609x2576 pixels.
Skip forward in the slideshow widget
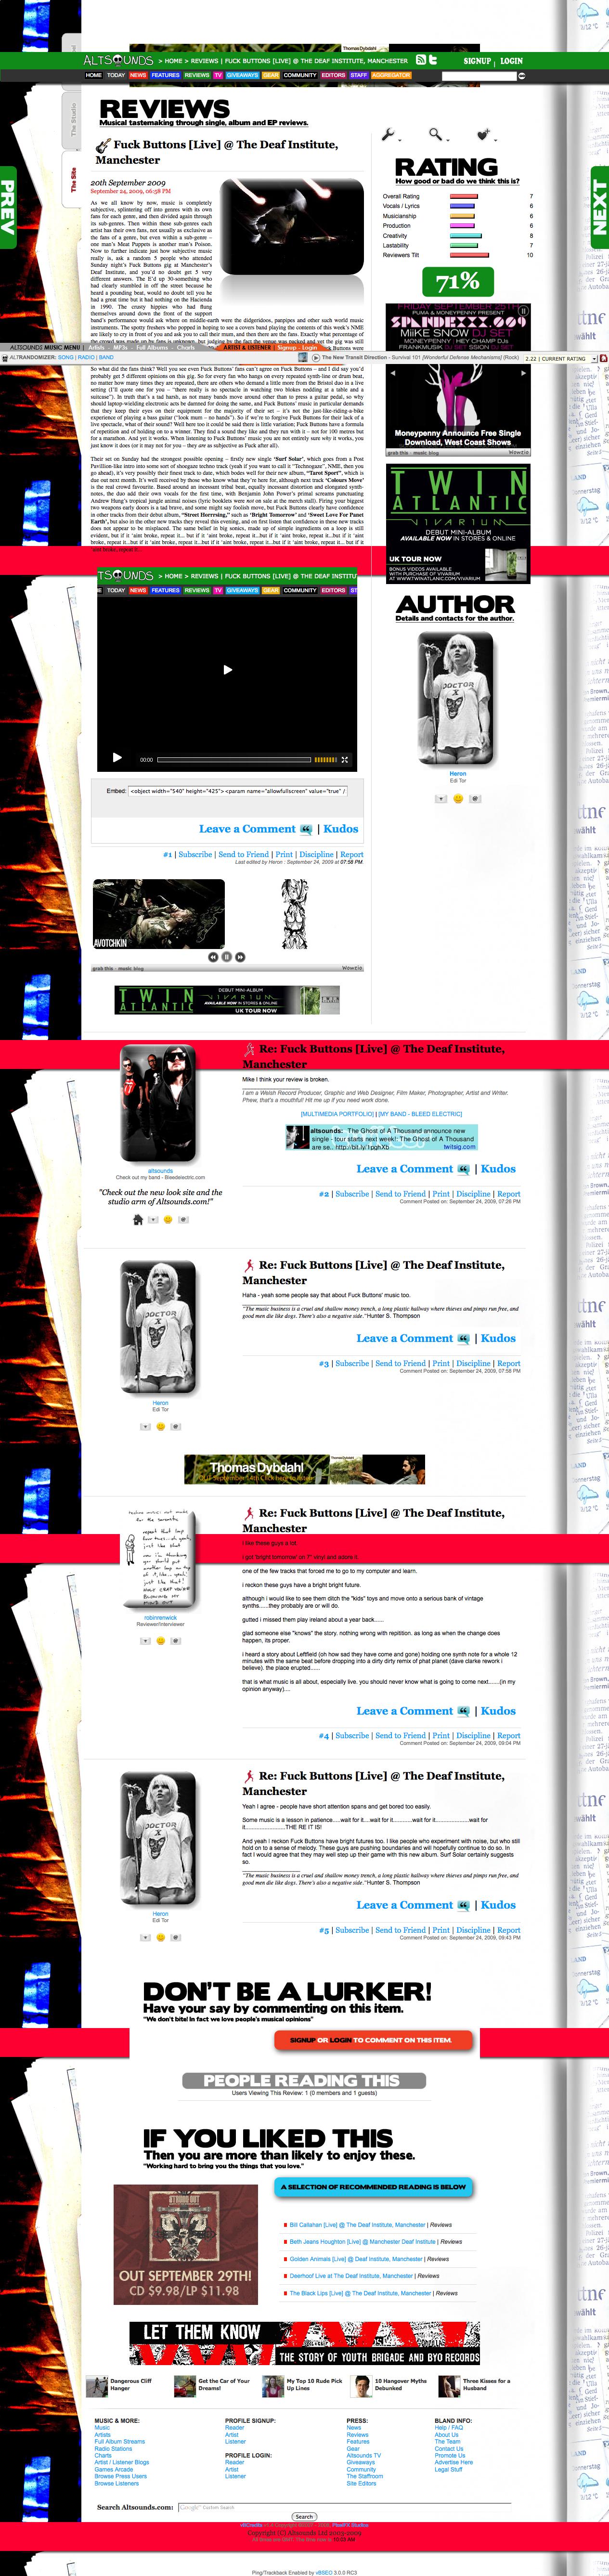coord(240,957)
